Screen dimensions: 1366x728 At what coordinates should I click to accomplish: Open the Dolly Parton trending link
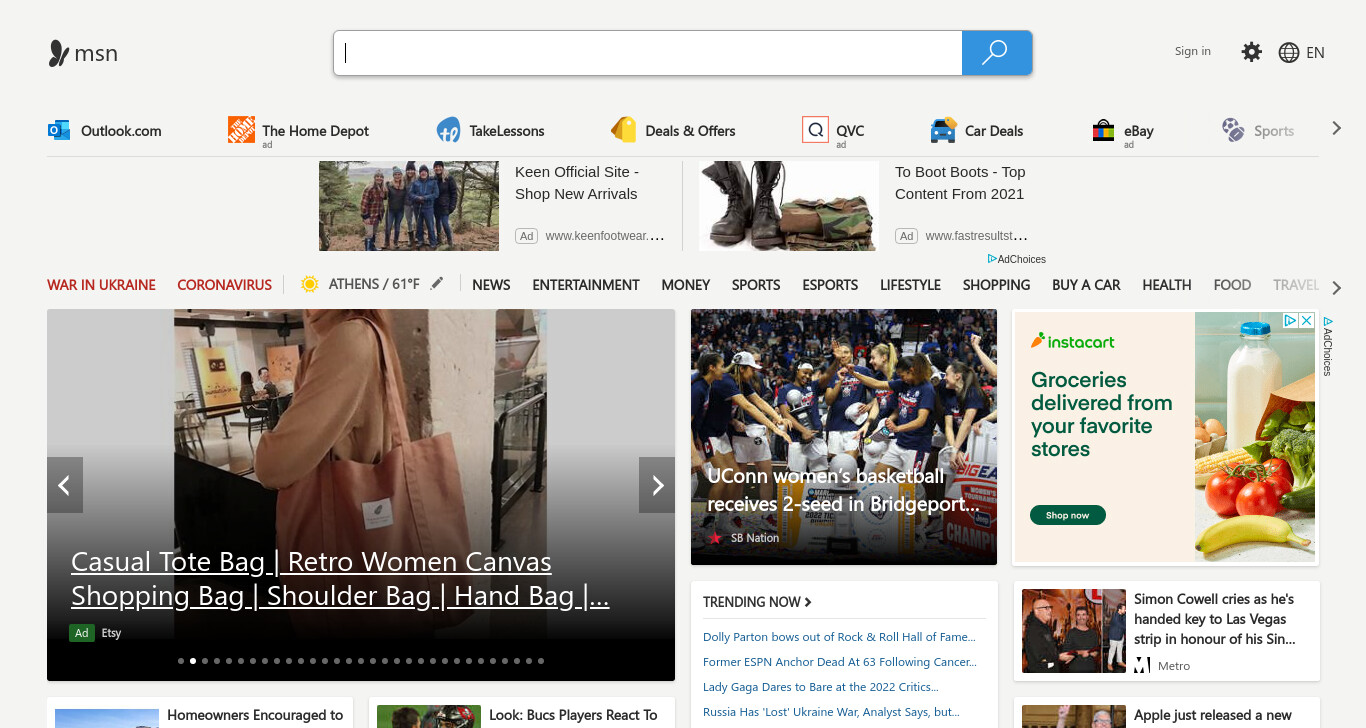[839, 637]
